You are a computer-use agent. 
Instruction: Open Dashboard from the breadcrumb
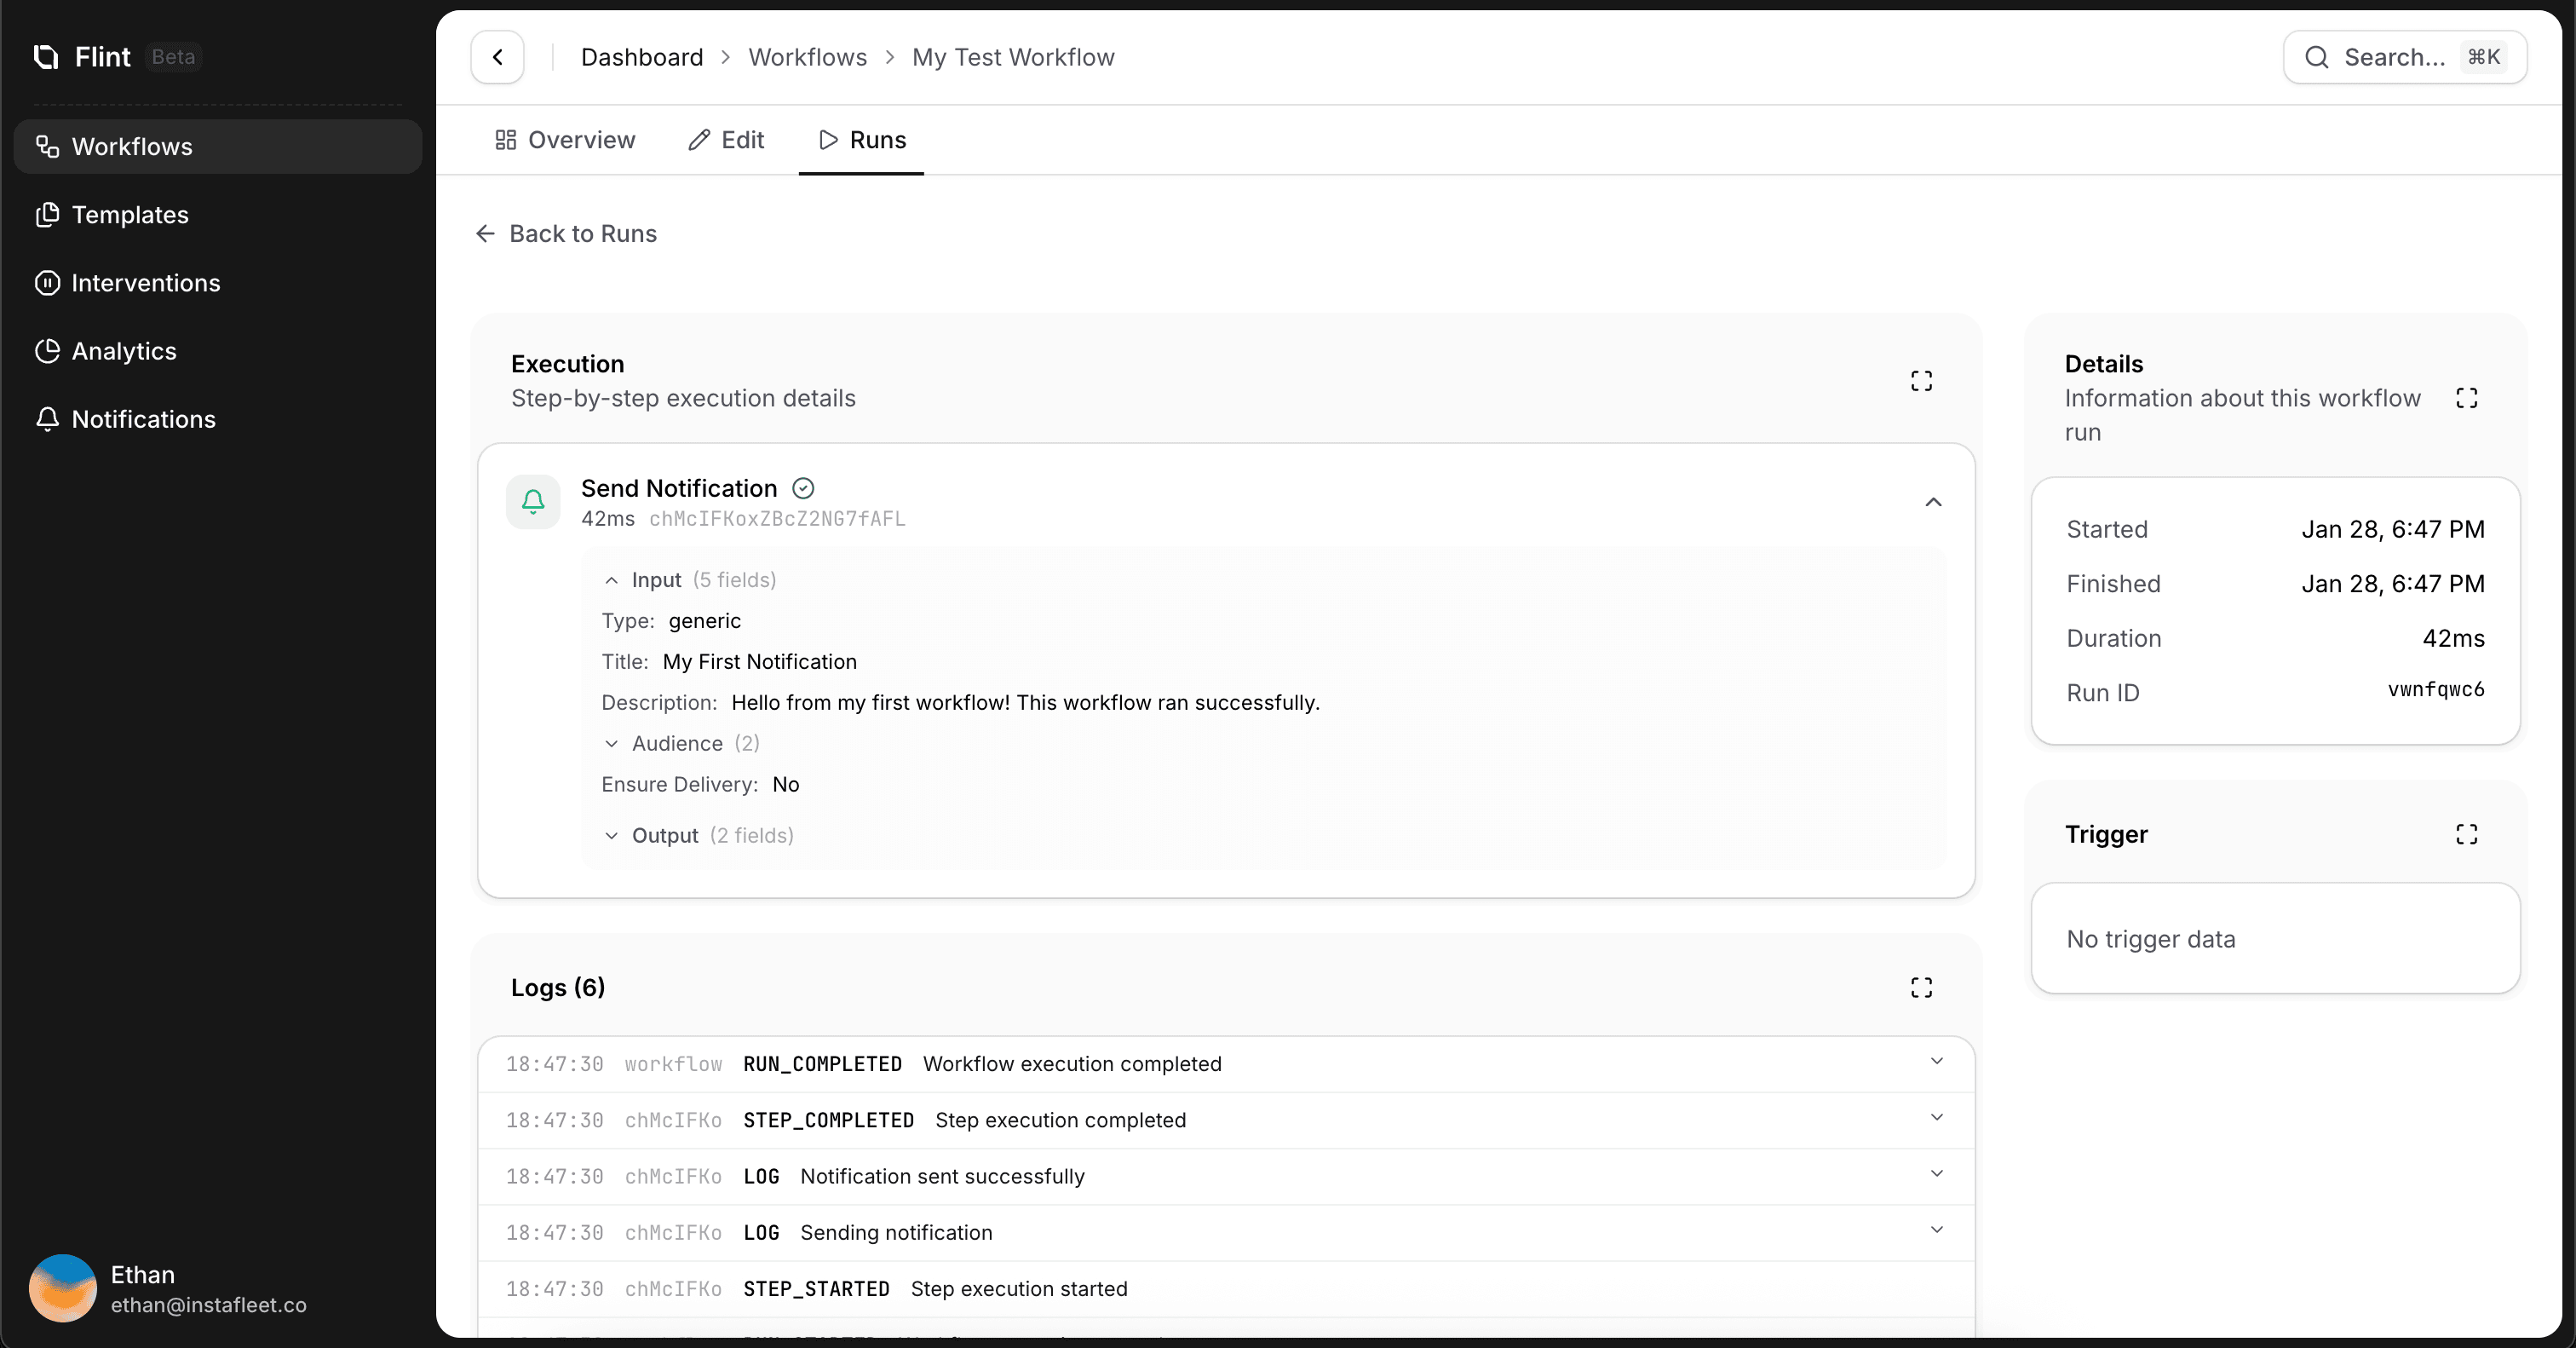point(641,57)
